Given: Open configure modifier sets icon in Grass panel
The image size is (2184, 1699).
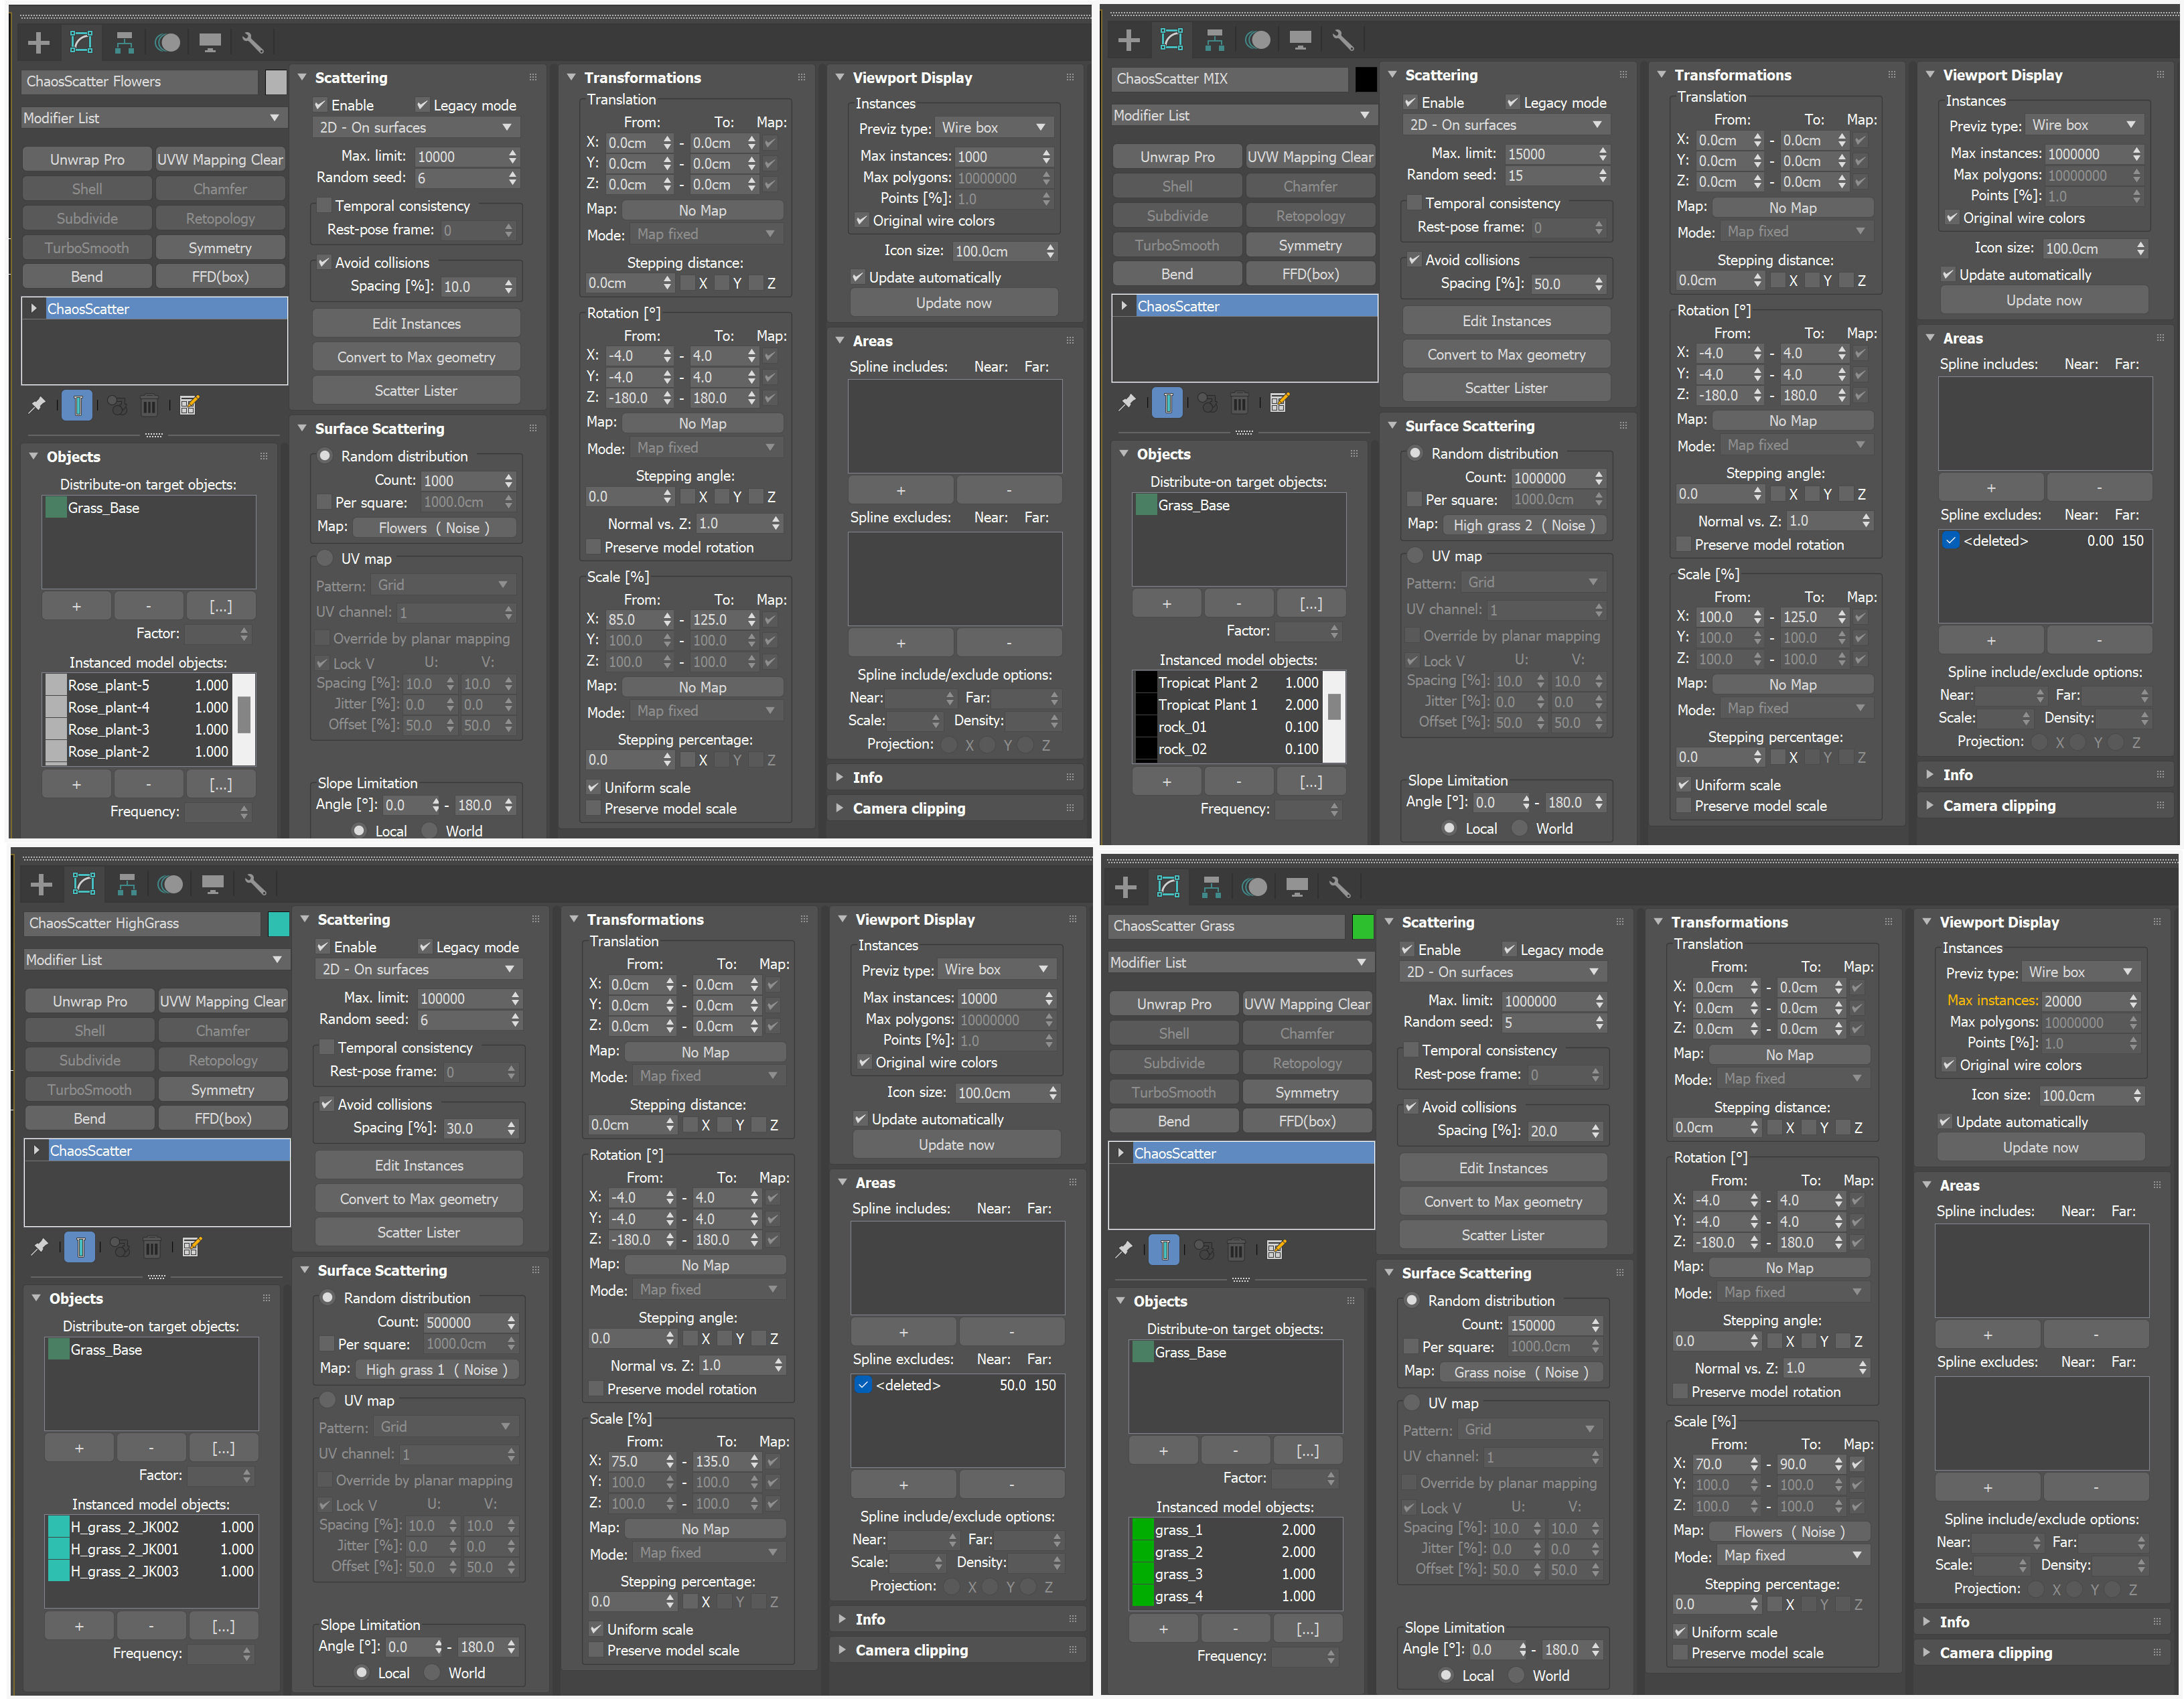Looking at the screenshot, I should click(x=1275, y=1250).
